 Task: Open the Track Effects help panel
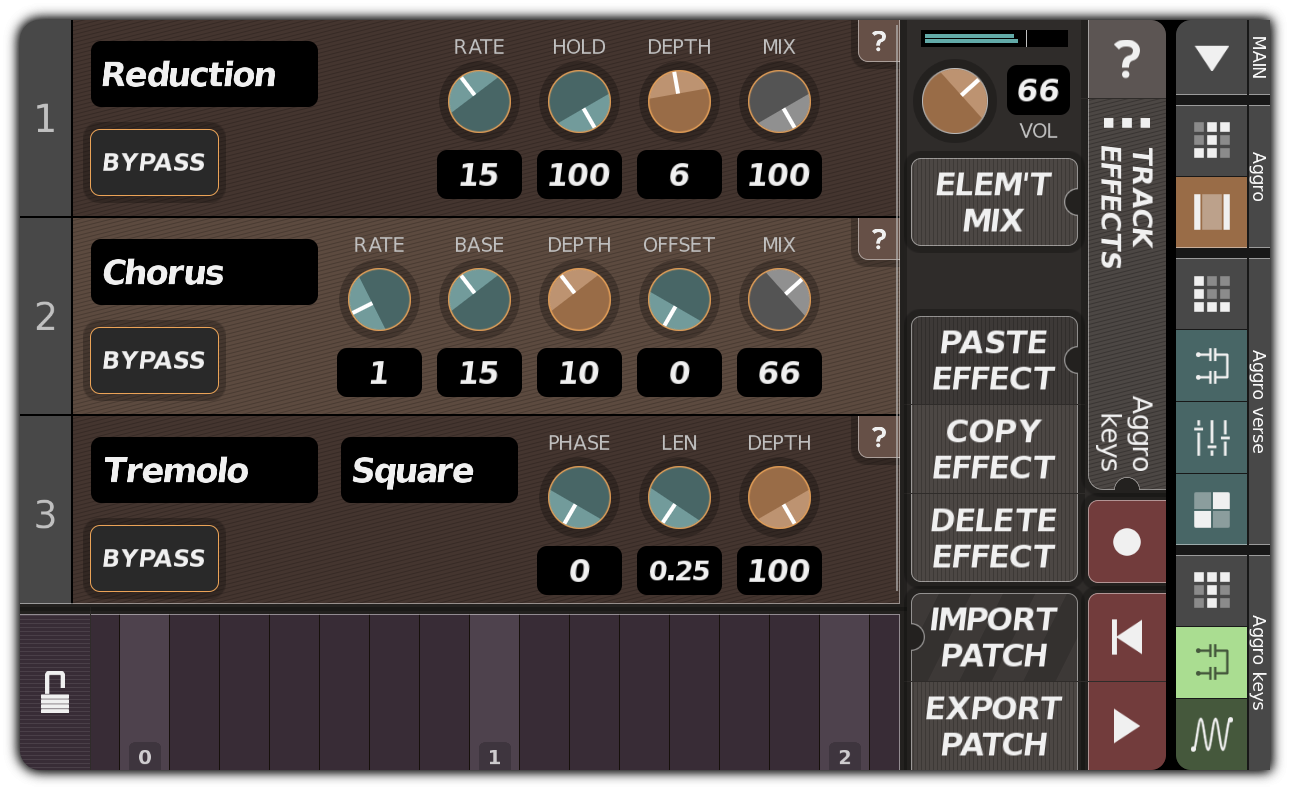(x=1127, y=59)
